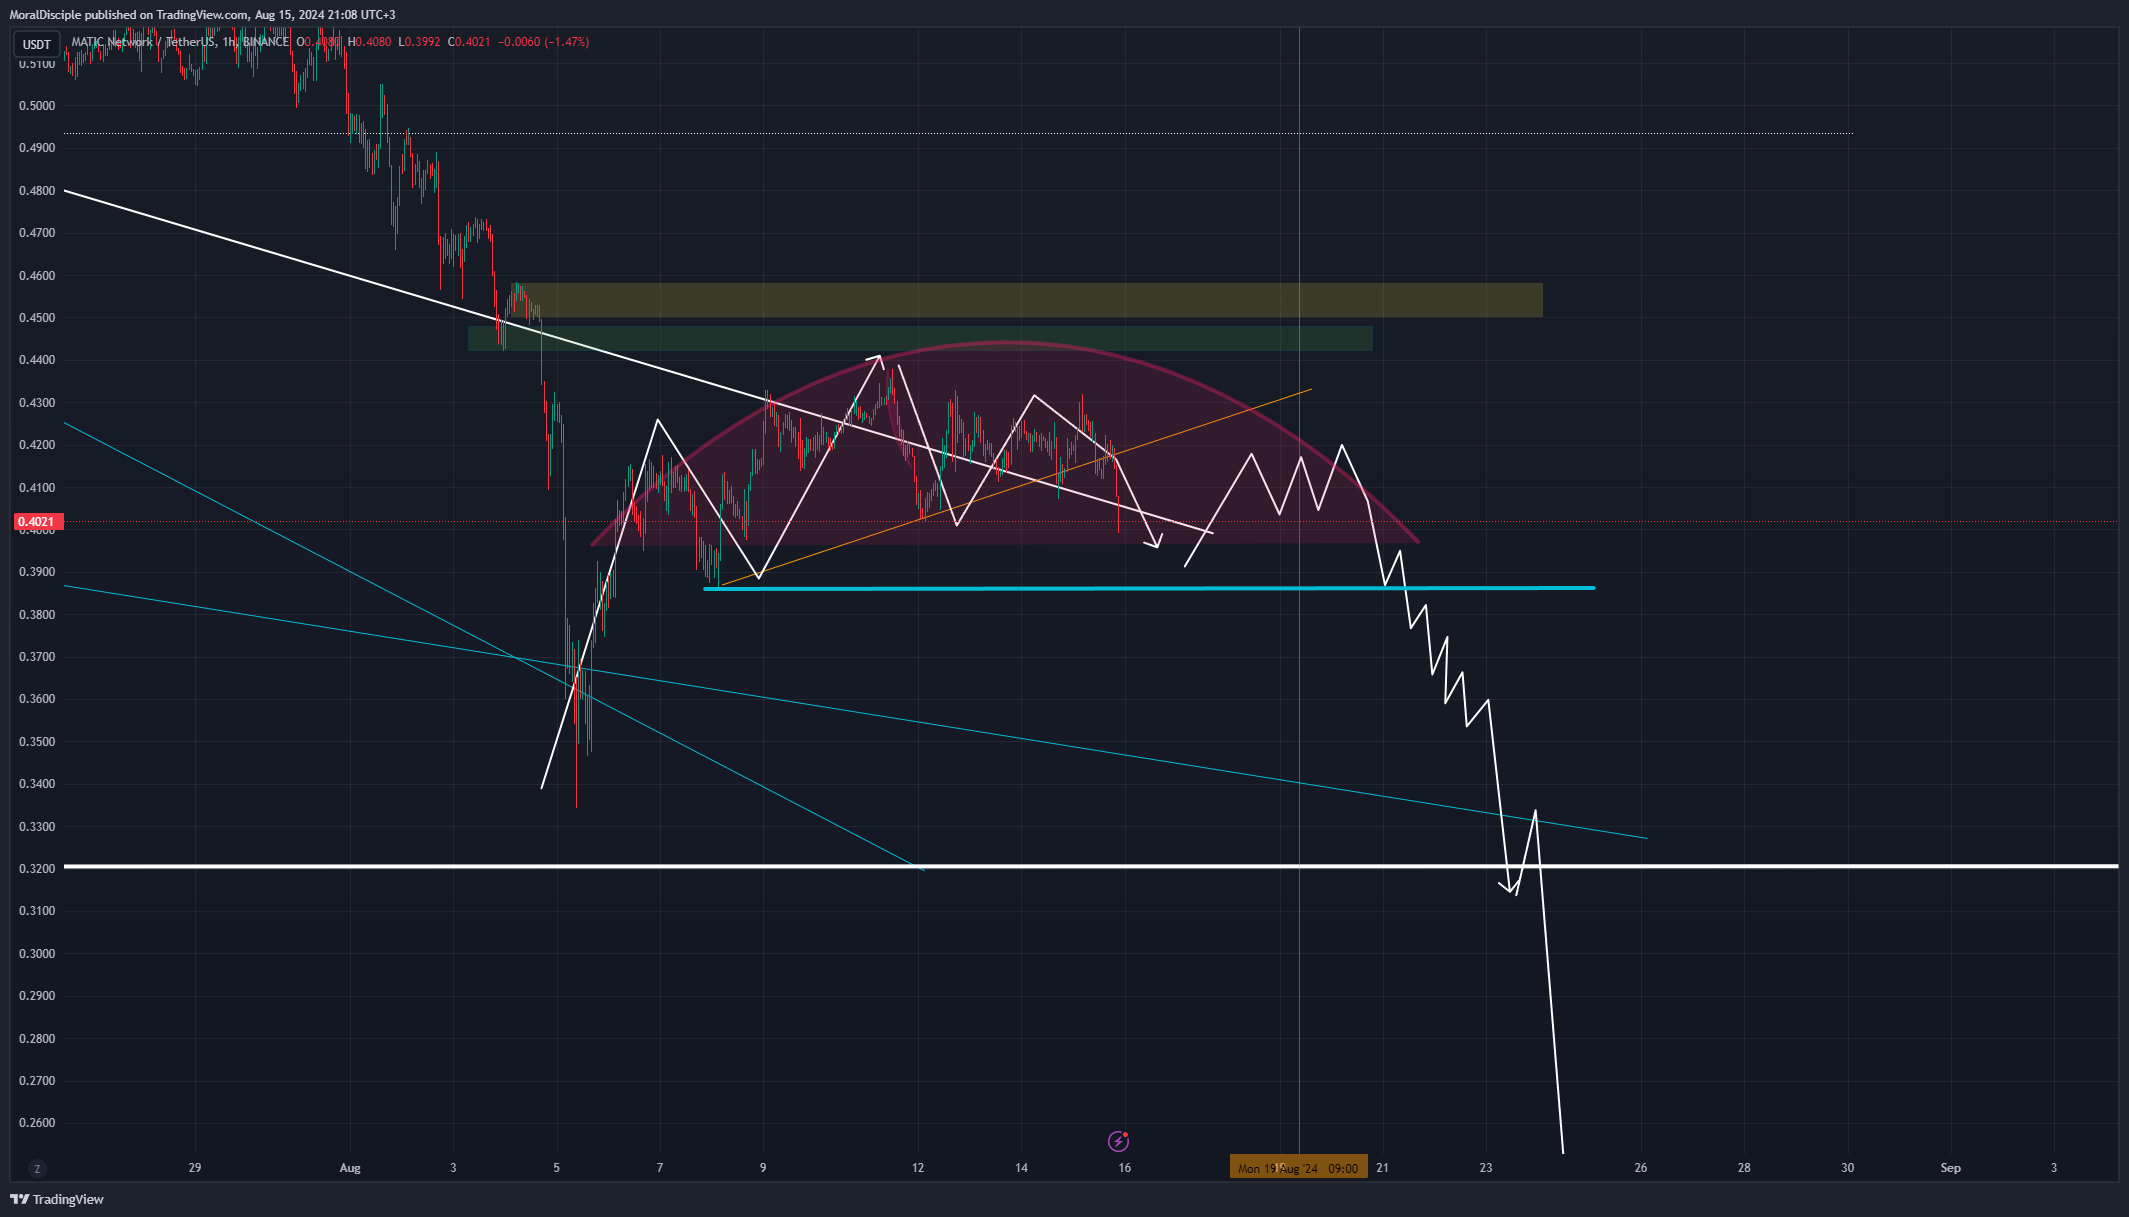Click the 23 date axis label
Viewport: 2129px width, 1217px height.
pos(1486,1168)
